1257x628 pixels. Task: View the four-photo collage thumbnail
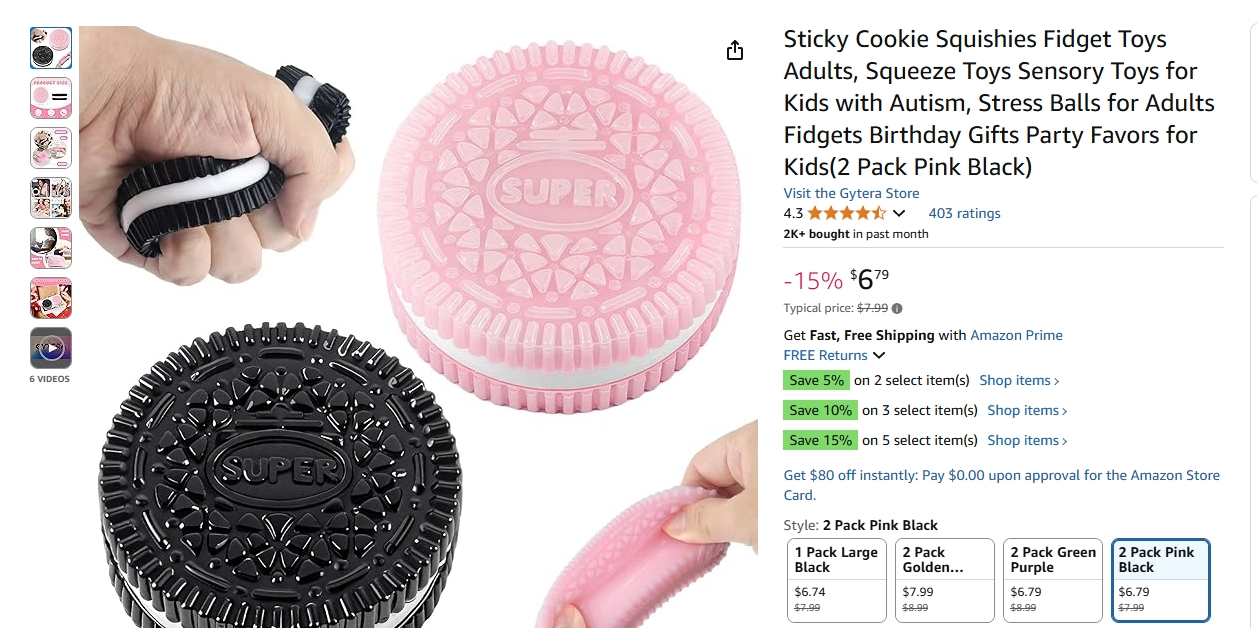(51, 198)
